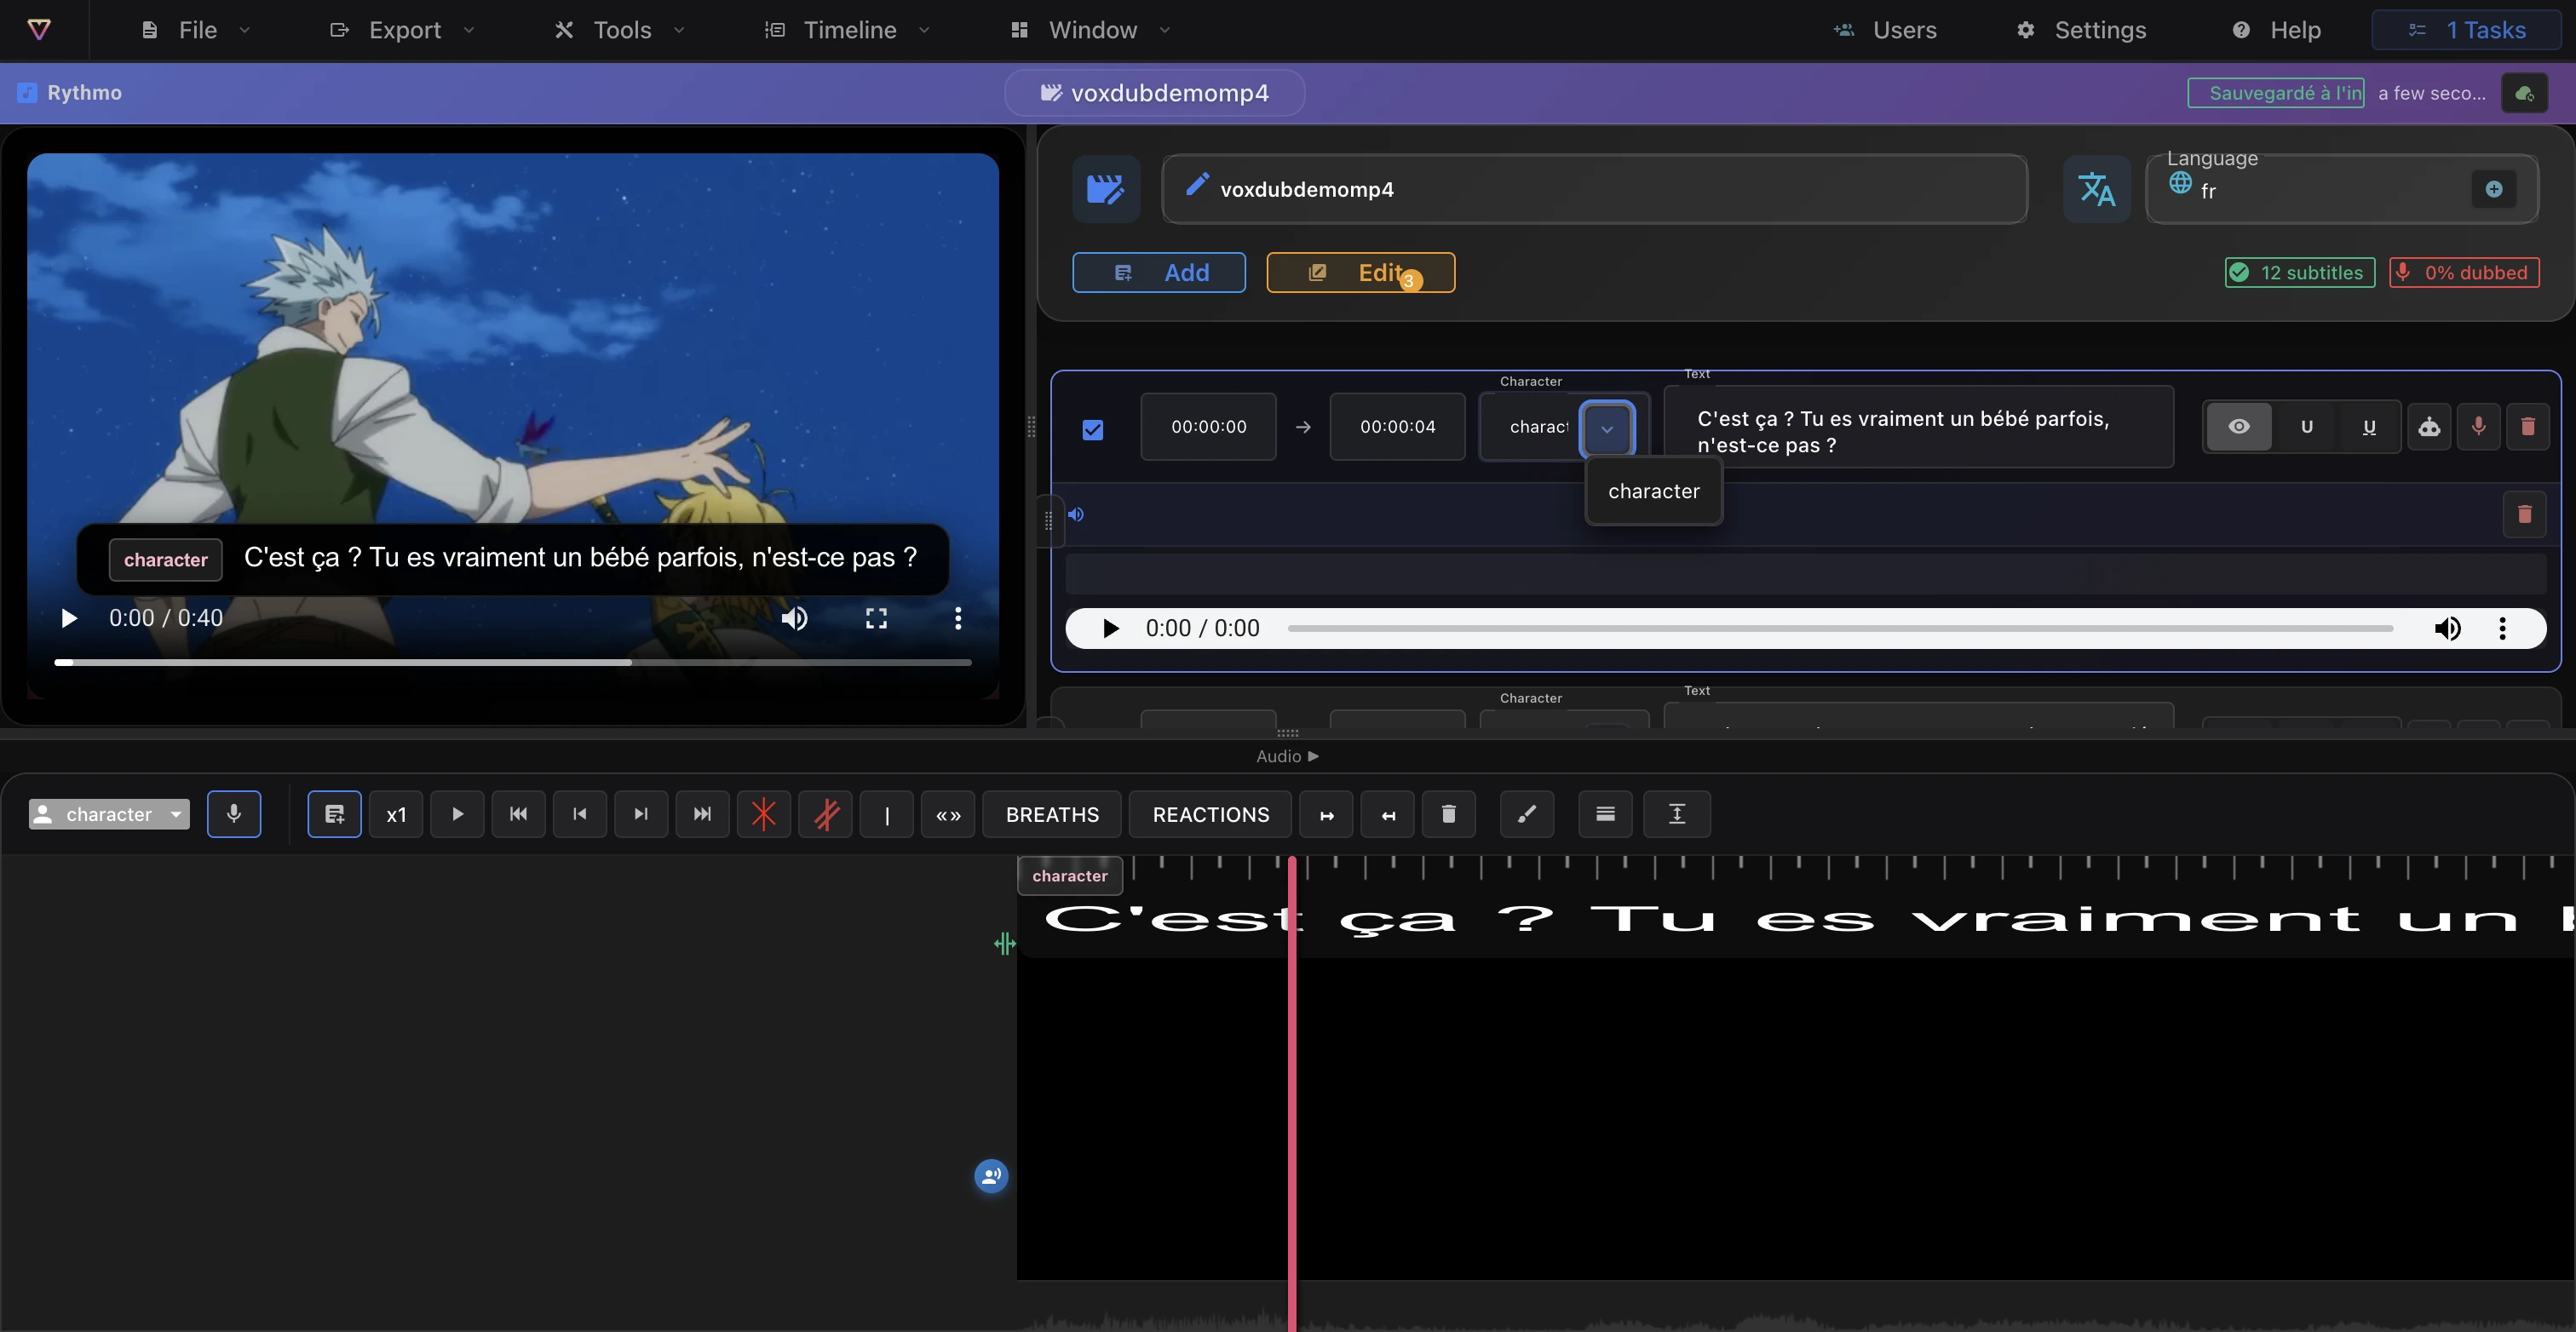Play the timeline
The height and width of the screenshot is (1332, 2576).
458,814
